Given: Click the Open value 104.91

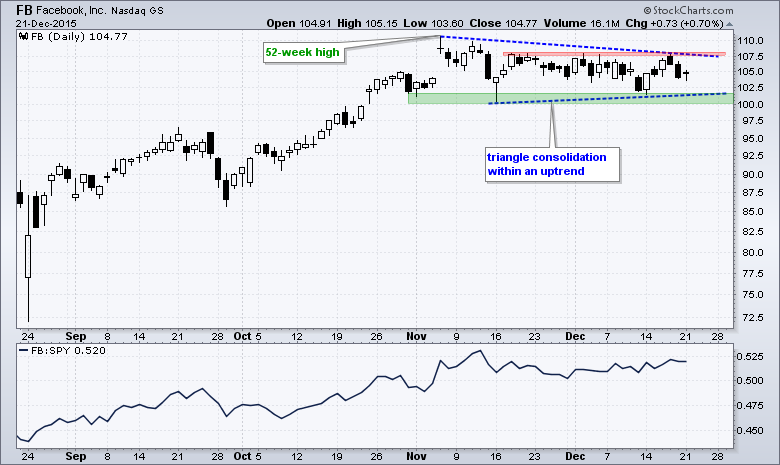Looking at the screenshot, I should tap(315, 23).
